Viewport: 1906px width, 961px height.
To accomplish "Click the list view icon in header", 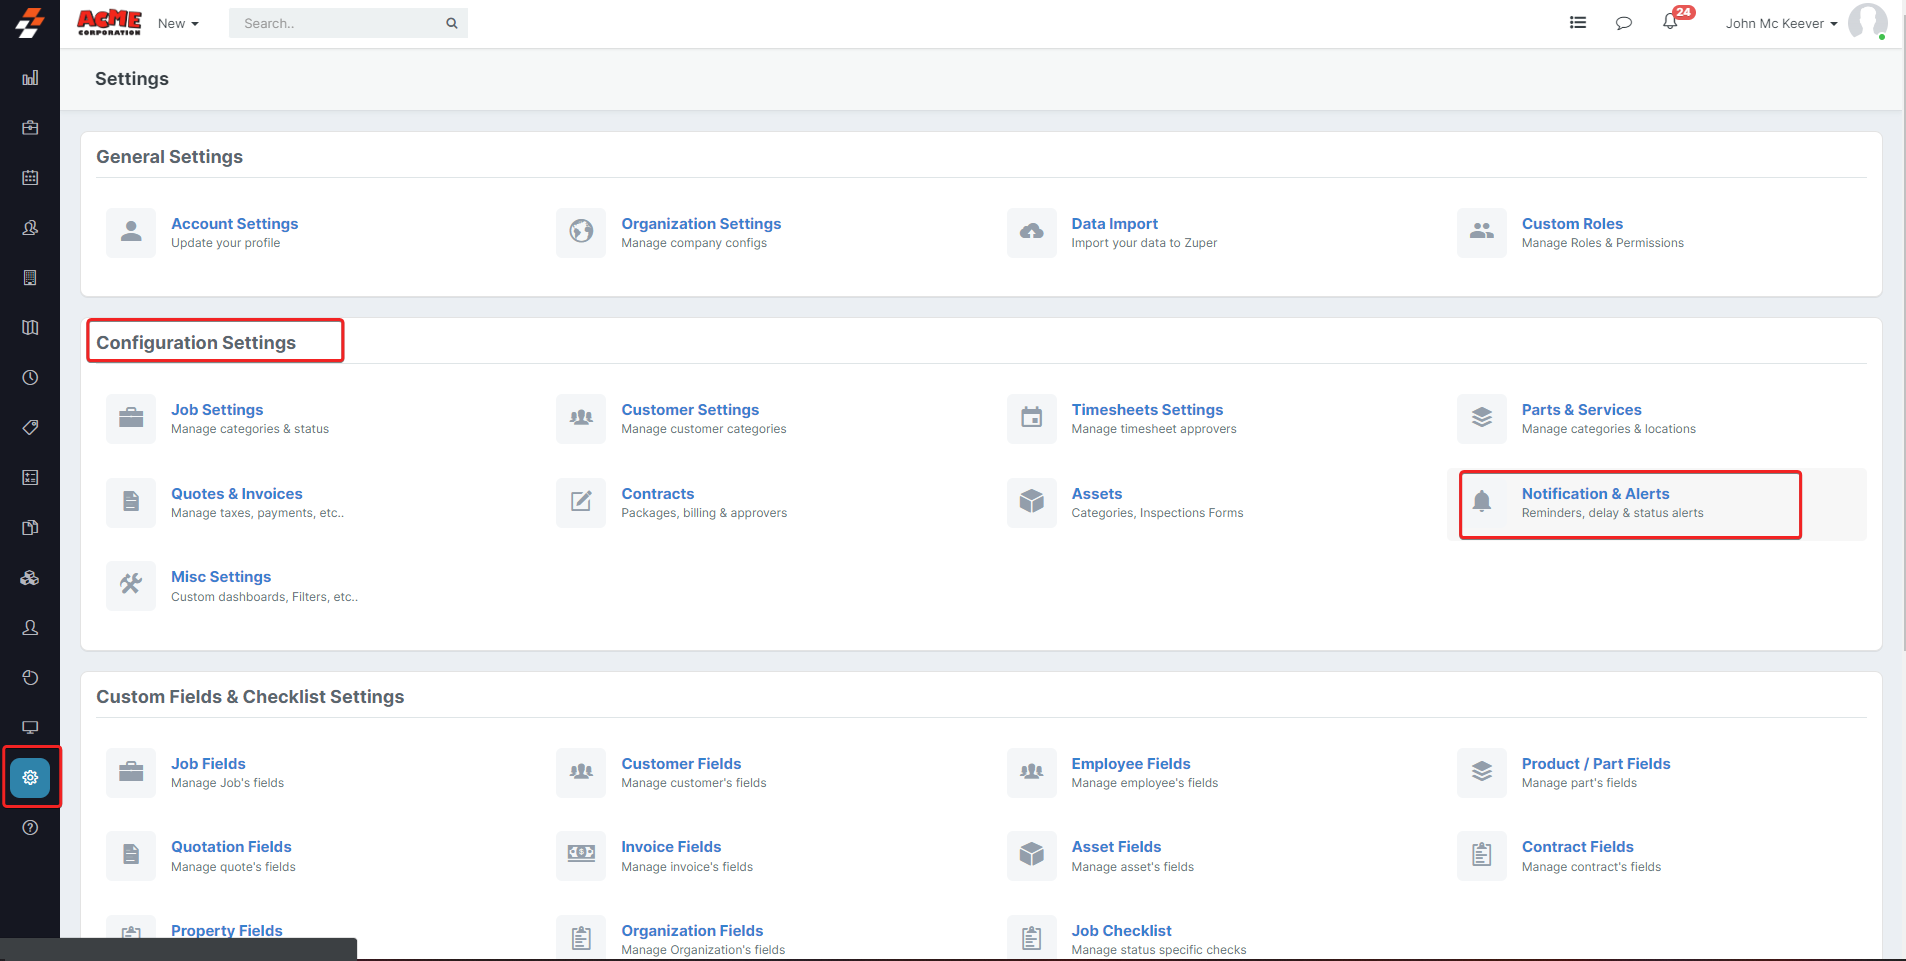I will pos(1578,22).
